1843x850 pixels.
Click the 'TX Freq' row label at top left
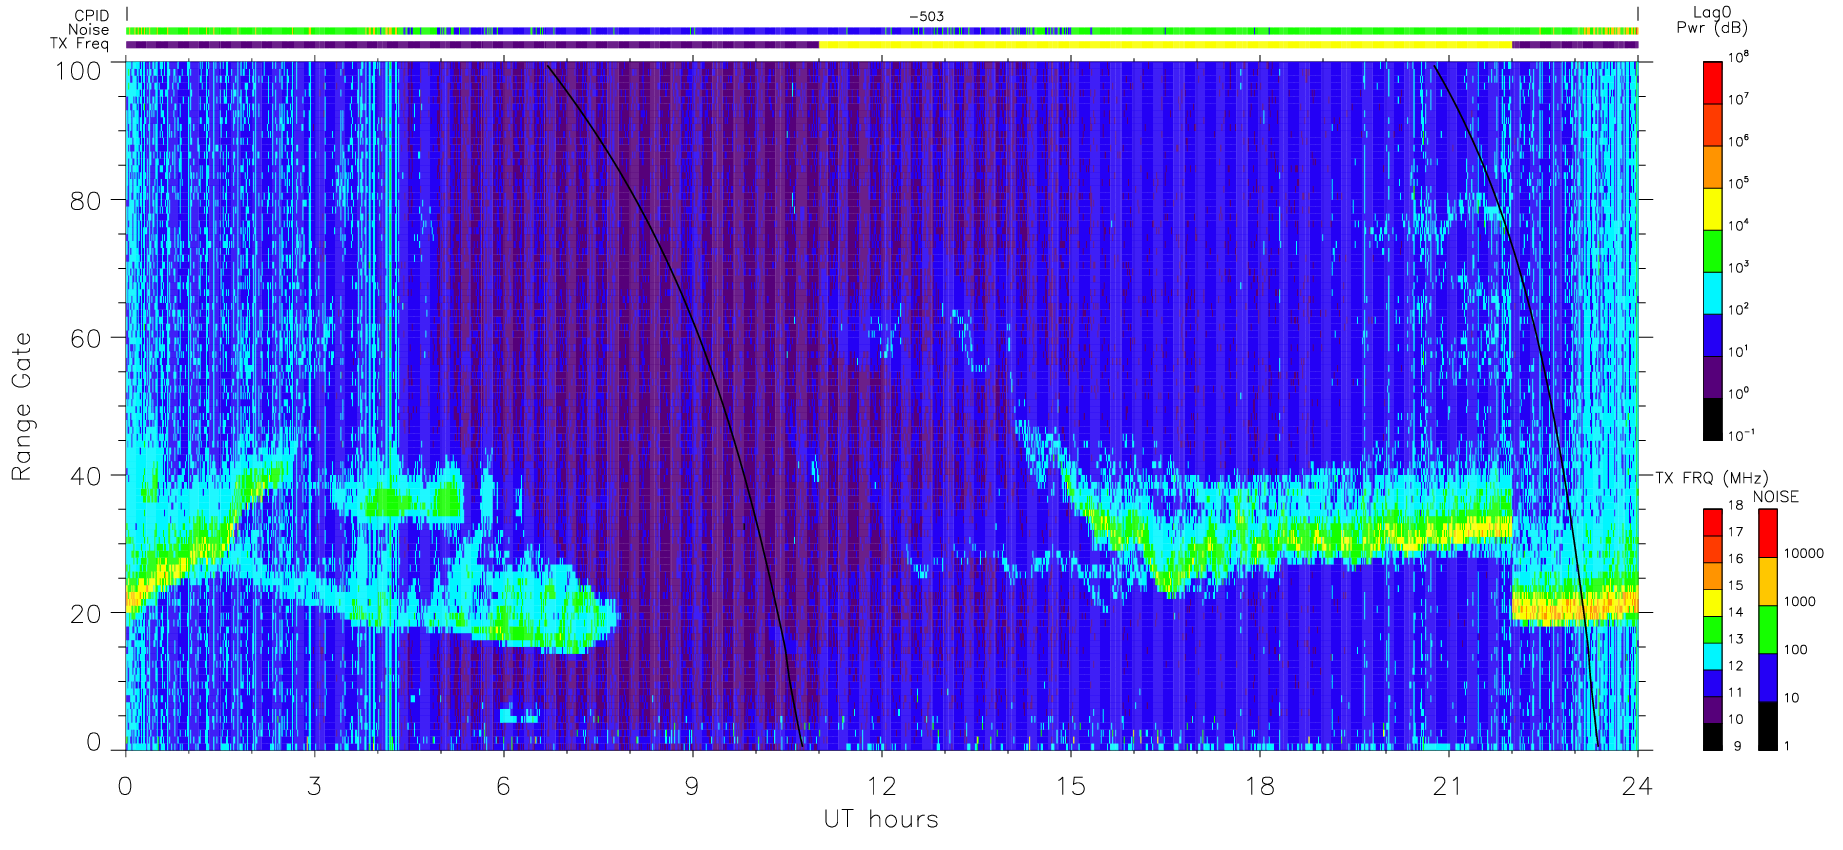pos(80,44)
